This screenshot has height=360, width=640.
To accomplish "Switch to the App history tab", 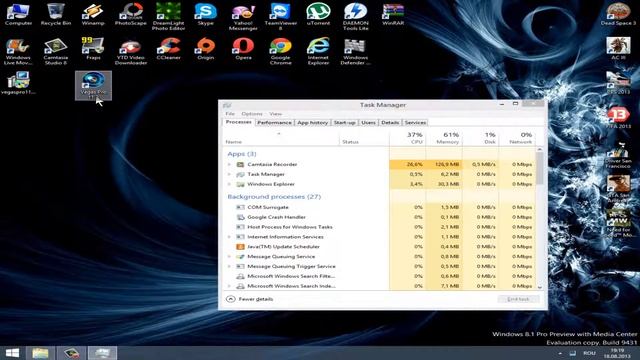I will pyautogui.click(x=312, y=122).
